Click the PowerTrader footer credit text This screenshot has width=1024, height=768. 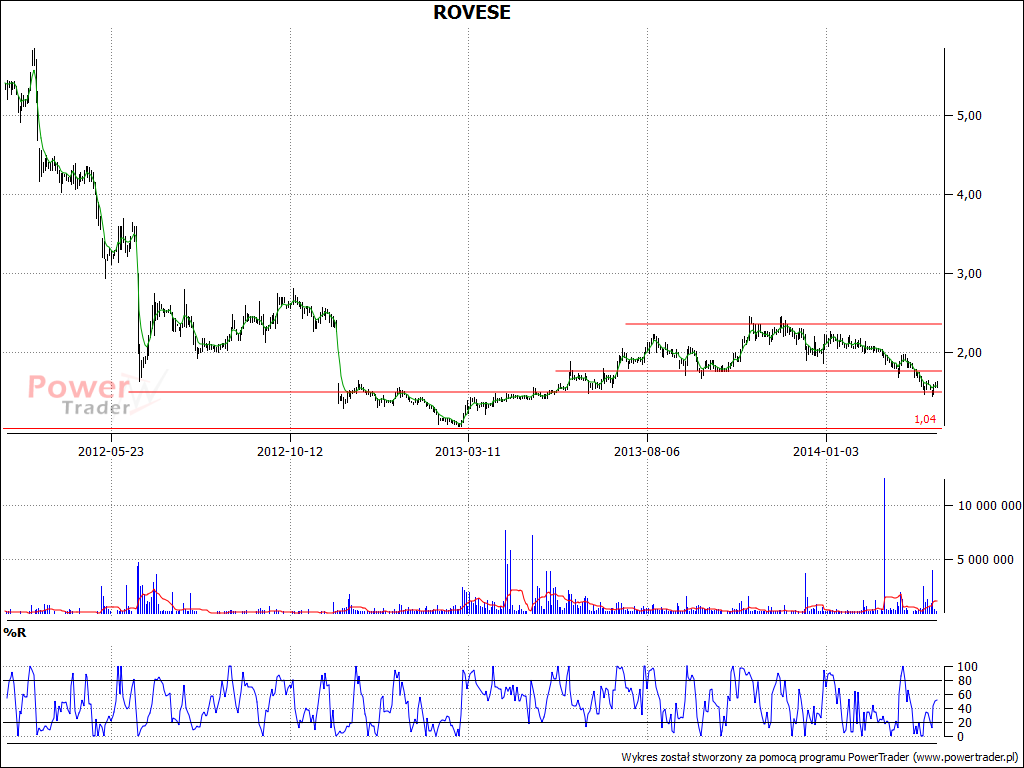coord(820,757)
